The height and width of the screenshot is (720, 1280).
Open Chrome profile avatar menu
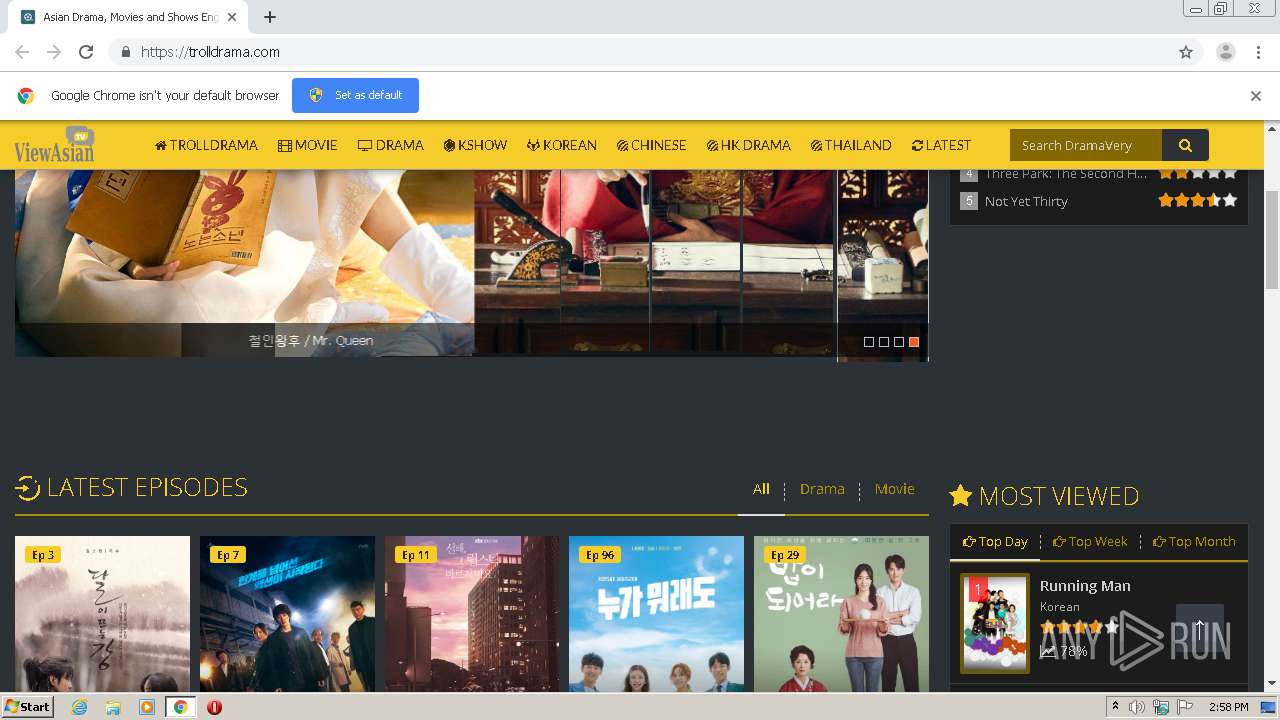(1226, 52)
